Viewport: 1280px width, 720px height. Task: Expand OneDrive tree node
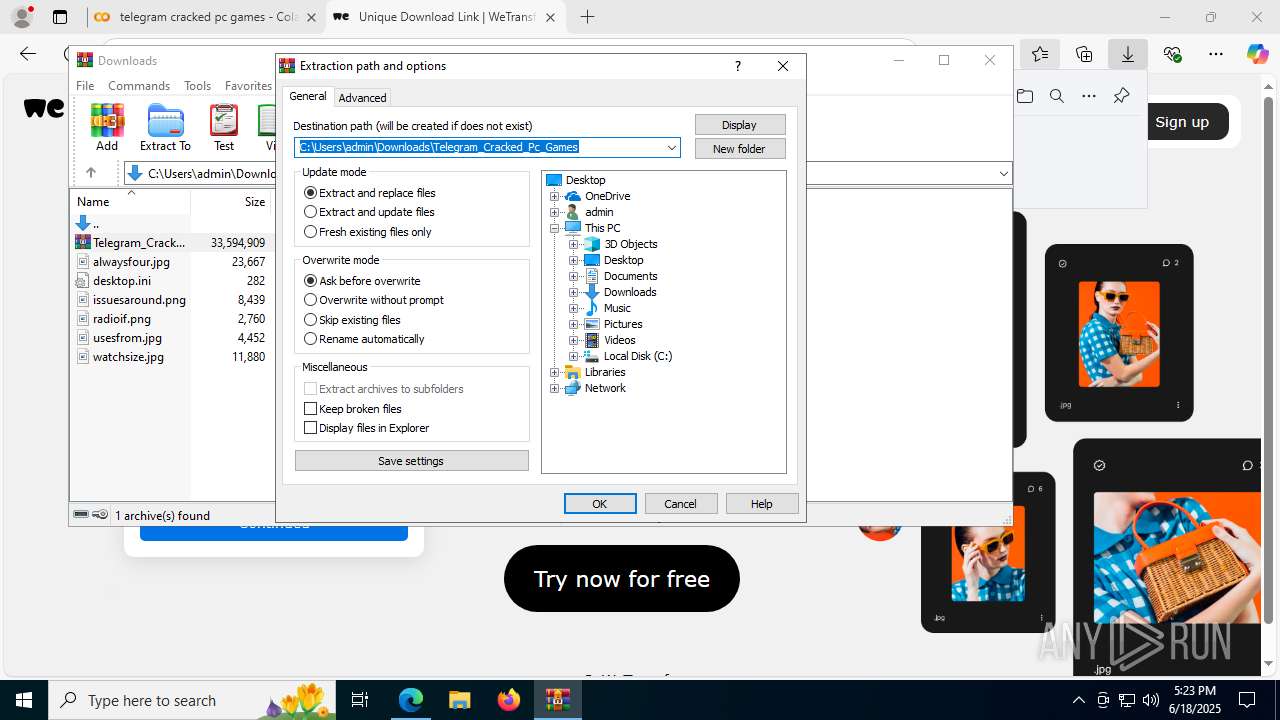[555, 196]
